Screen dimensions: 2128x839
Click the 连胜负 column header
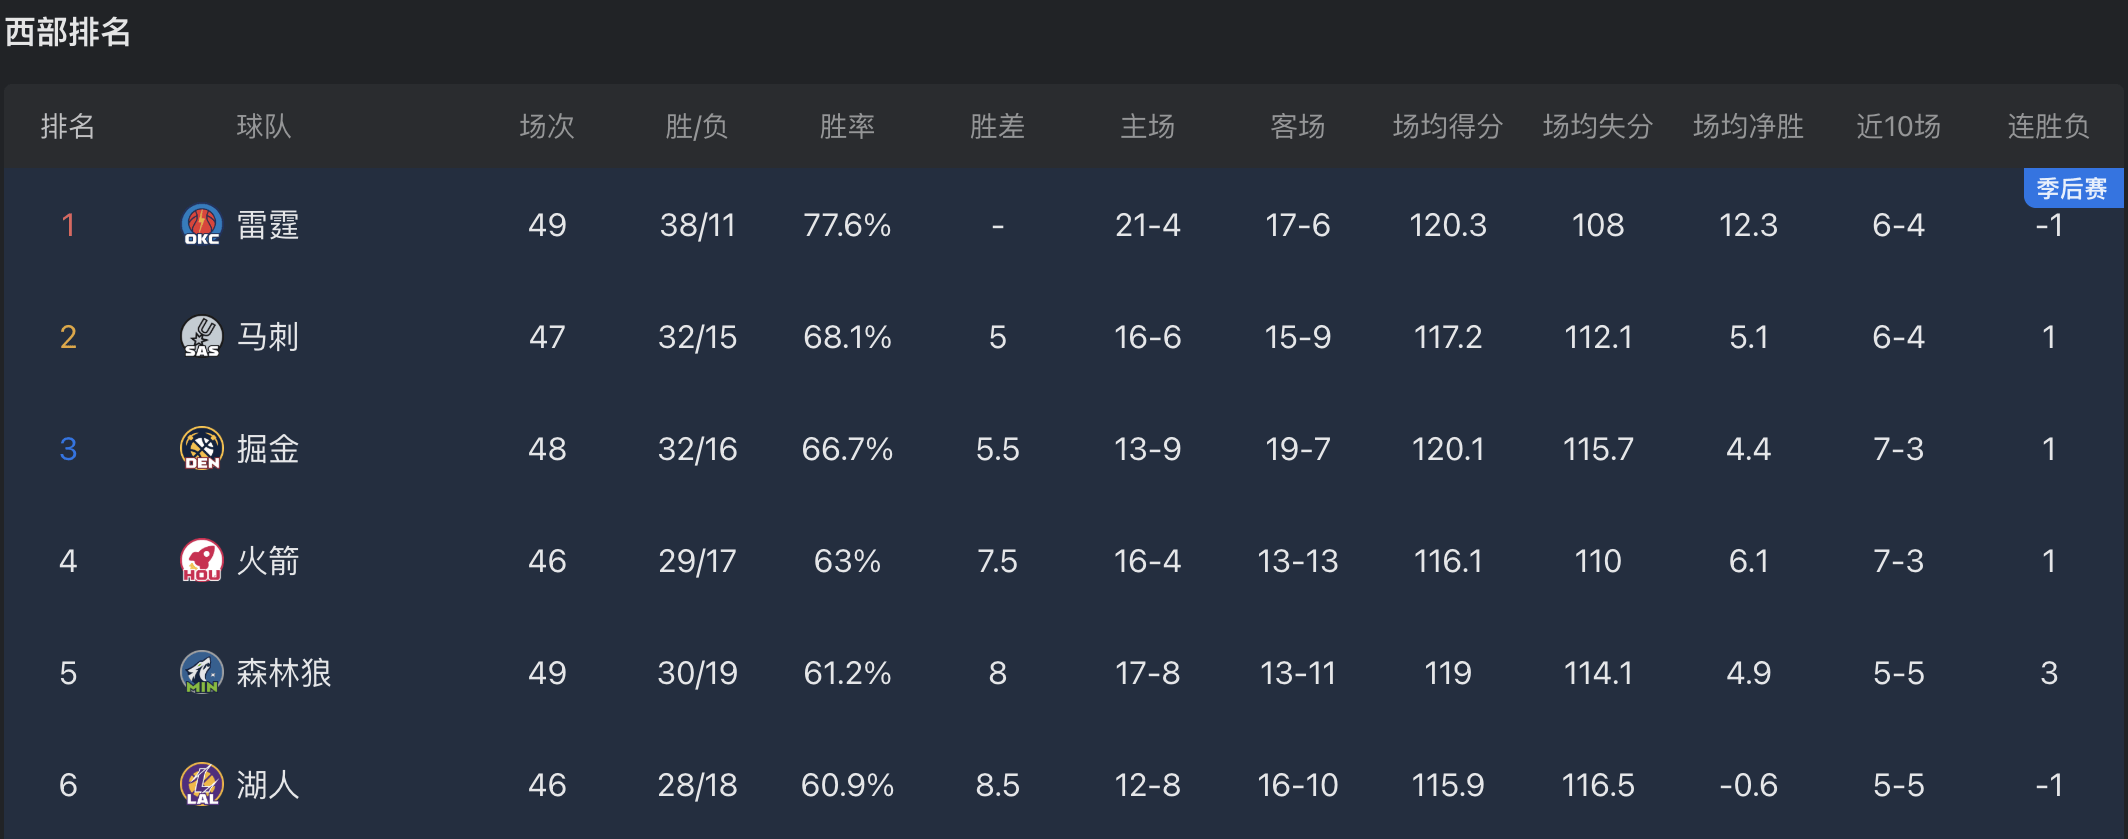pos(2048,127)
